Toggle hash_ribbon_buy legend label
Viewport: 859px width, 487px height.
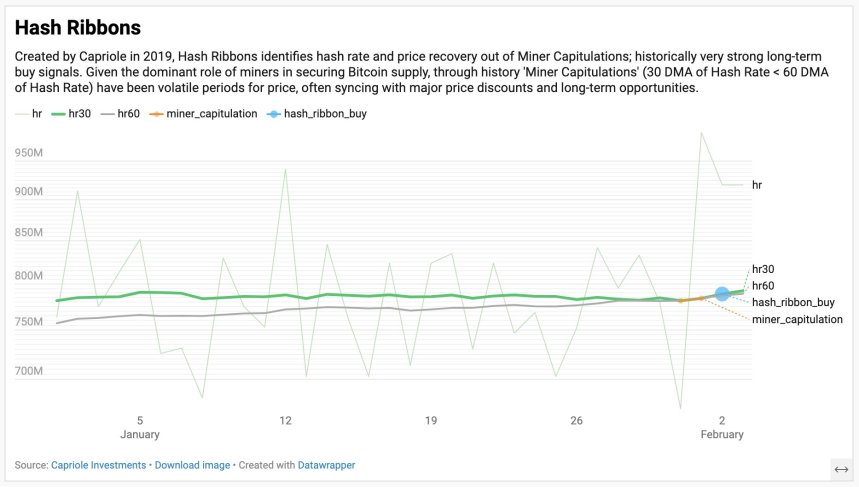pyautogui.click(x=325, y=114)
